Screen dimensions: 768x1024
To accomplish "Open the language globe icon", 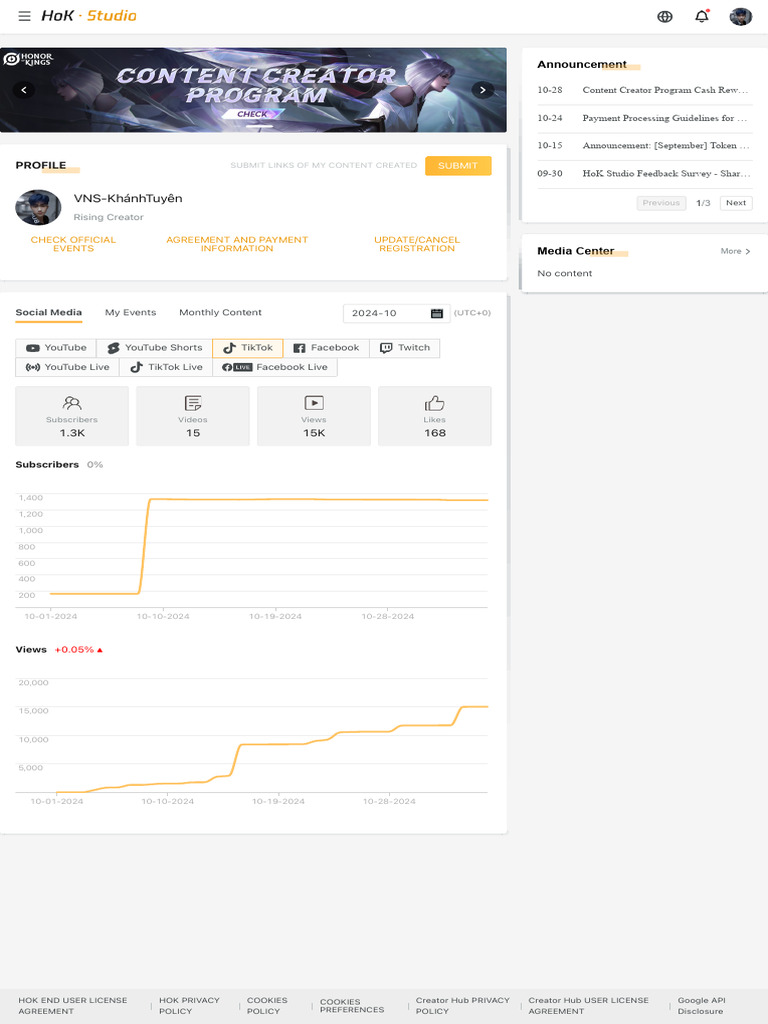I will pos(665,16).
